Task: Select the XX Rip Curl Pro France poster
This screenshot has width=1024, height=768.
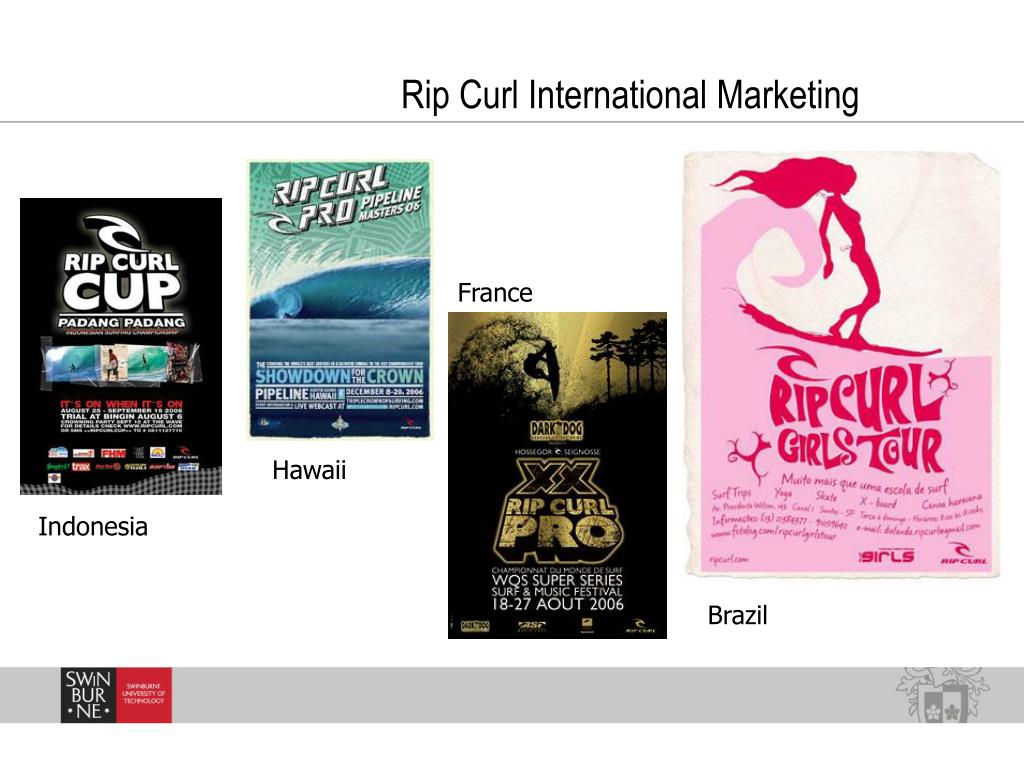Action: [557, 475]
